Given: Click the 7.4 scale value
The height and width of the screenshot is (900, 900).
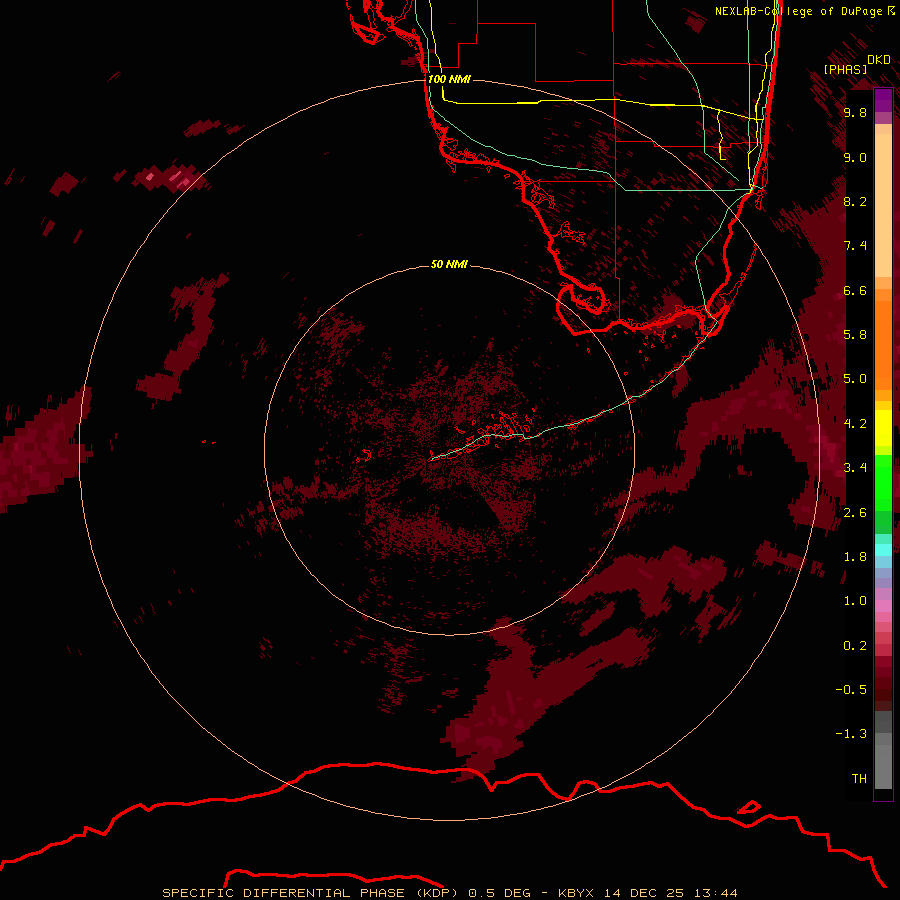Looking at the screenshot, I should click(855, 246).
